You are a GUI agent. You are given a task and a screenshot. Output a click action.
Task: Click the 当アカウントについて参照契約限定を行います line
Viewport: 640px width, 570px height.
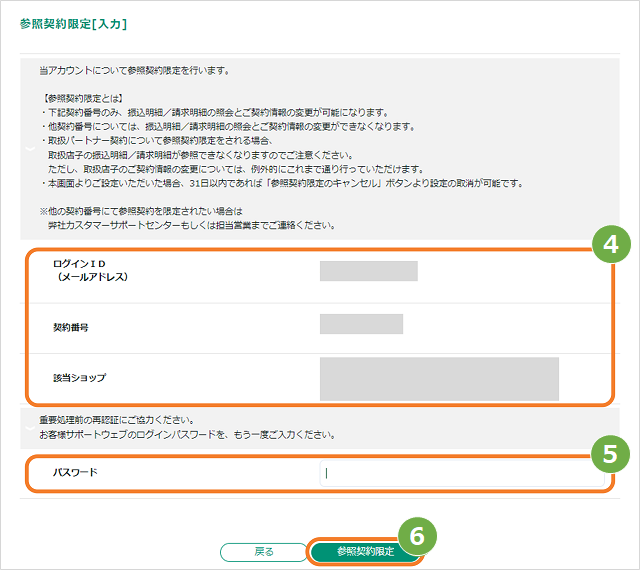135,71
